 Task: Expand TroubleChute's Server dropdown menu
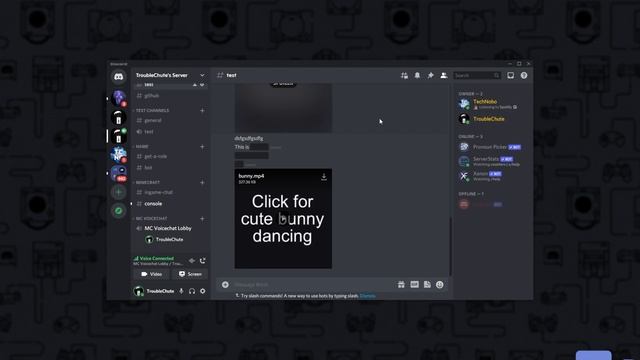pos(202,76)
